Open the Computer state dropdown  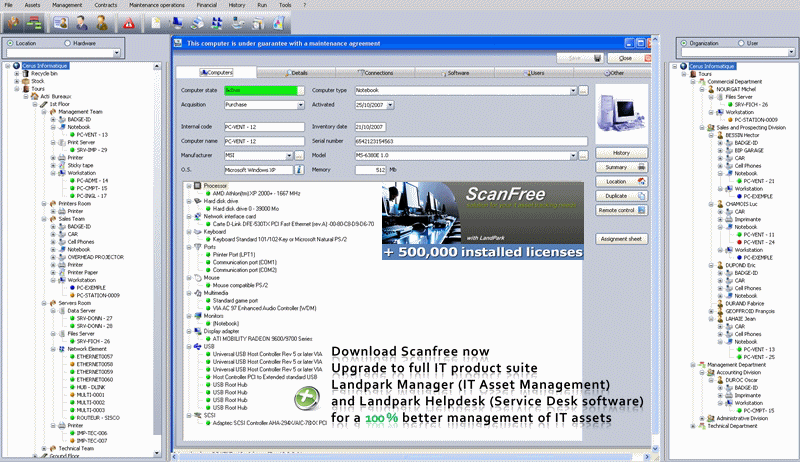[301, 90]
